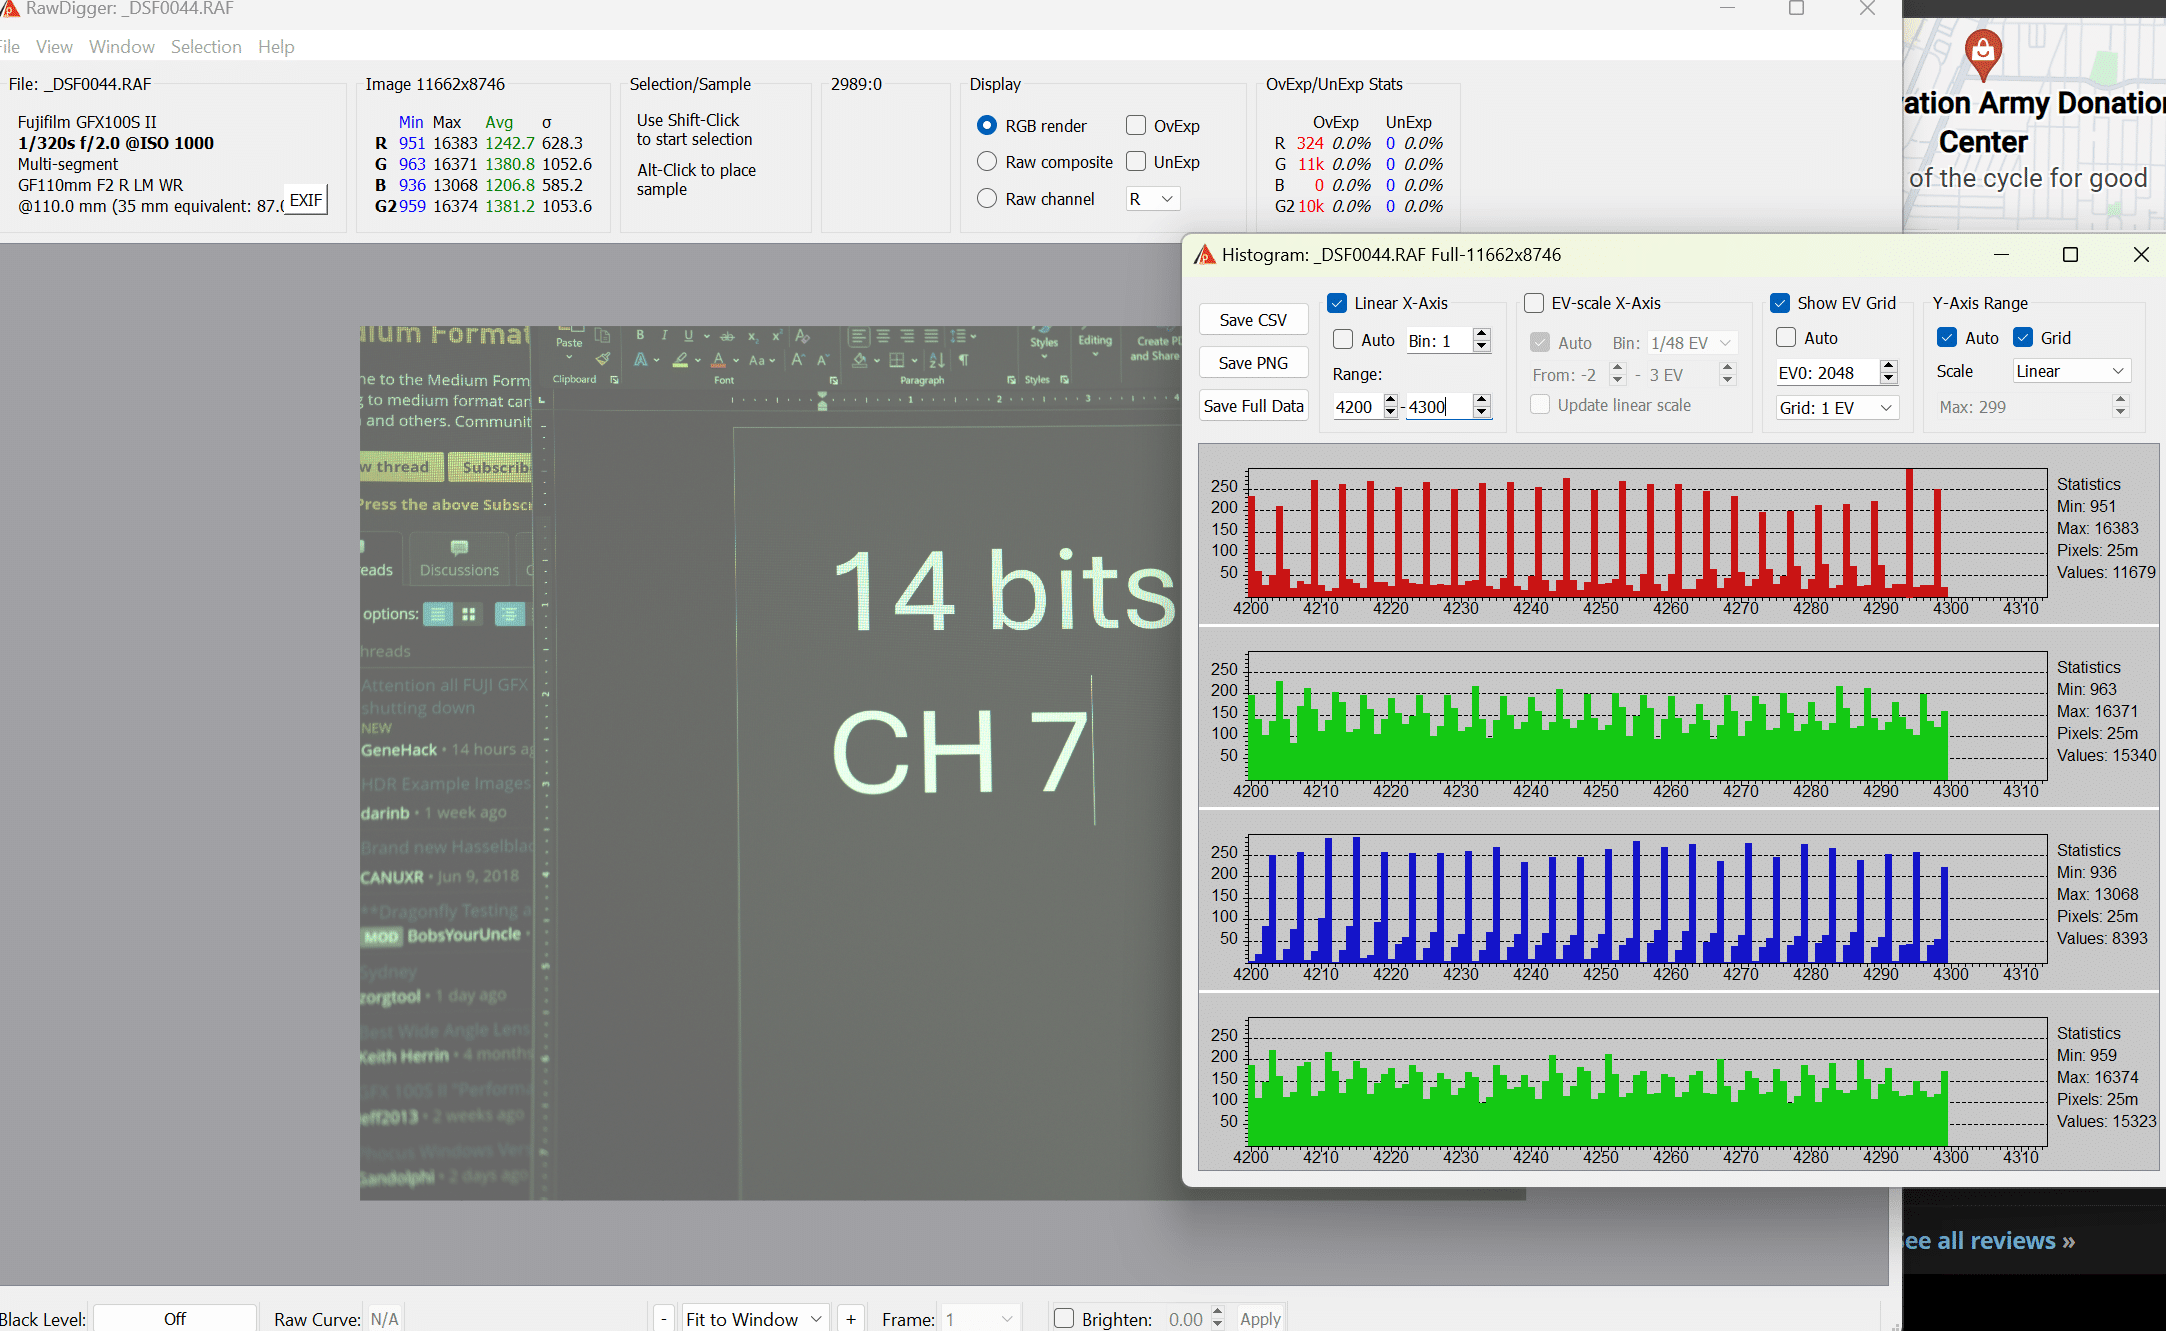This screenshot has height=1331, width=2166.
Task: Open the 1/48 EV bin dropdown
Action: (1692, 343)
